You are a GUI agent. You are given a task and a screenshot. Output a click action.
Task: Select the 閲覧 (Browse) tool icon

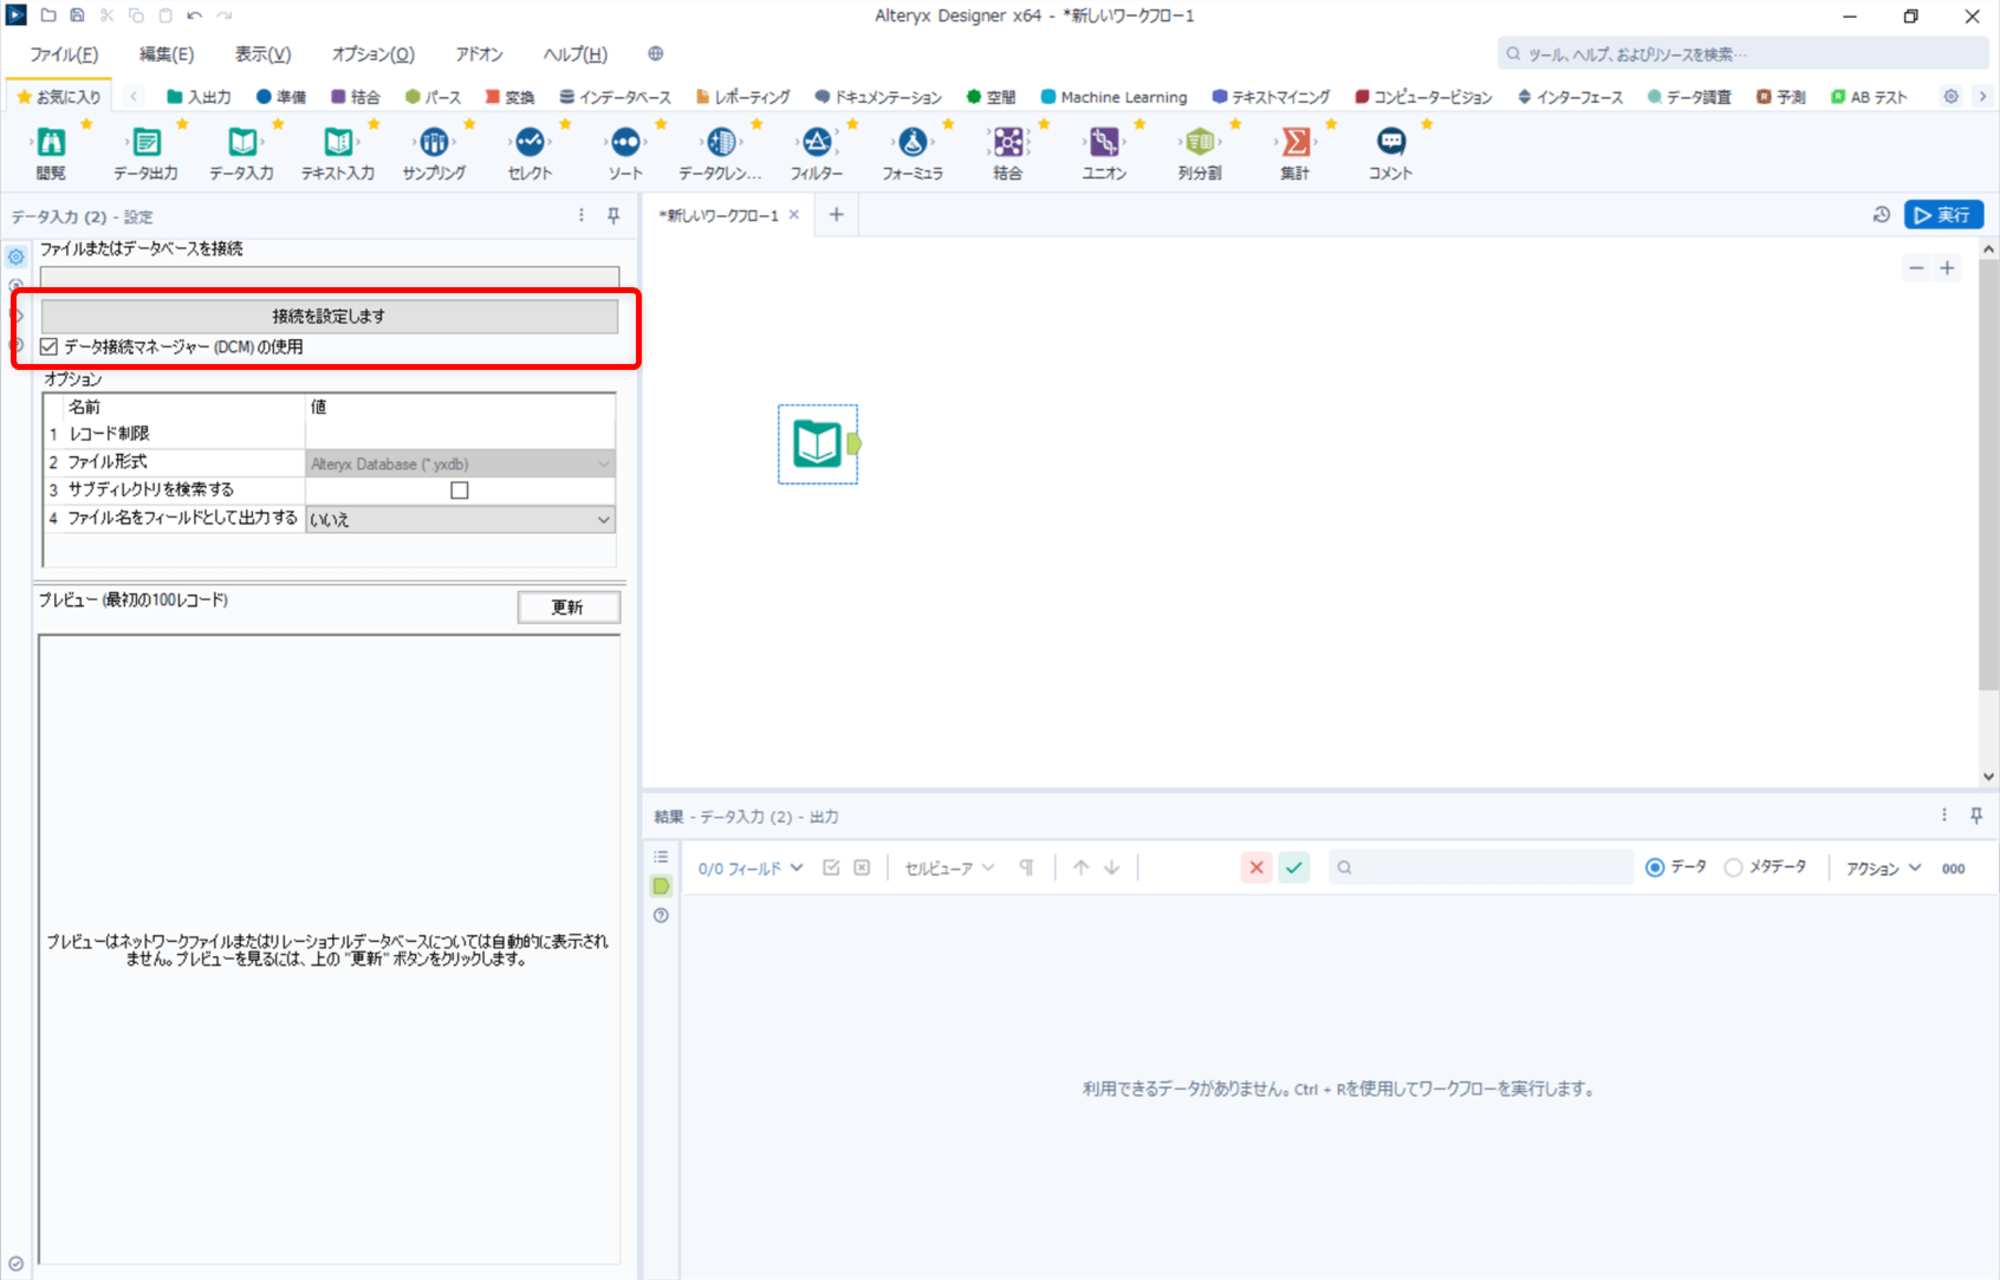[51, 142]
